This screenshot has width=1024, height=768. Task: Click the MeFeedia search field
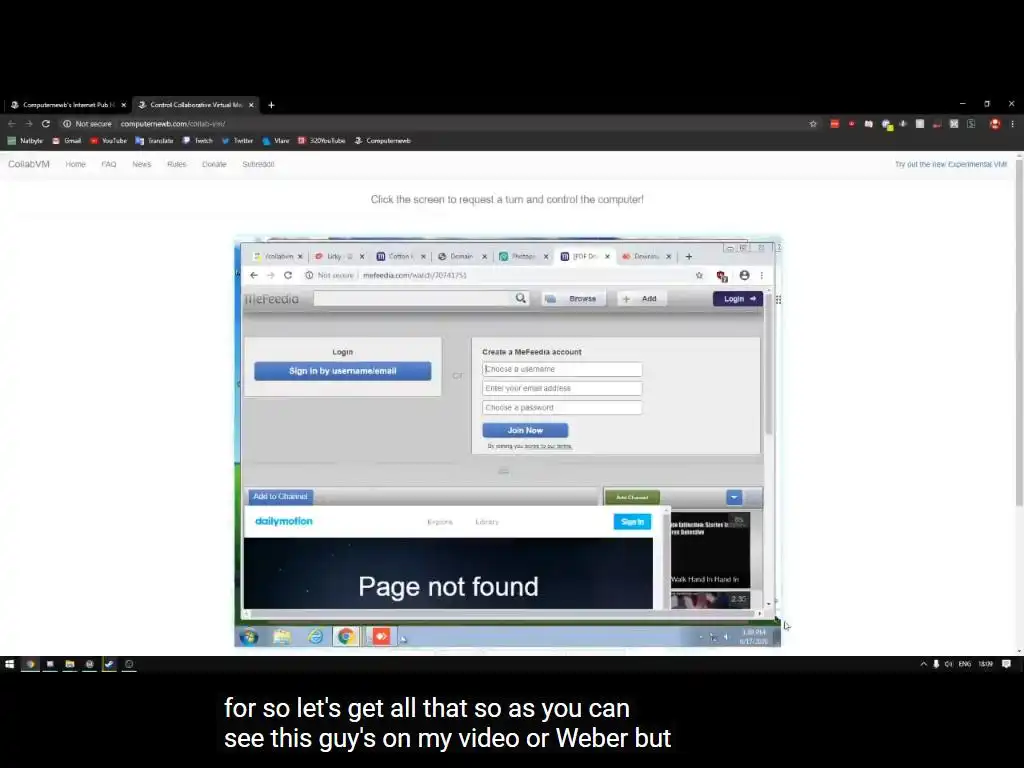point(414,298)
